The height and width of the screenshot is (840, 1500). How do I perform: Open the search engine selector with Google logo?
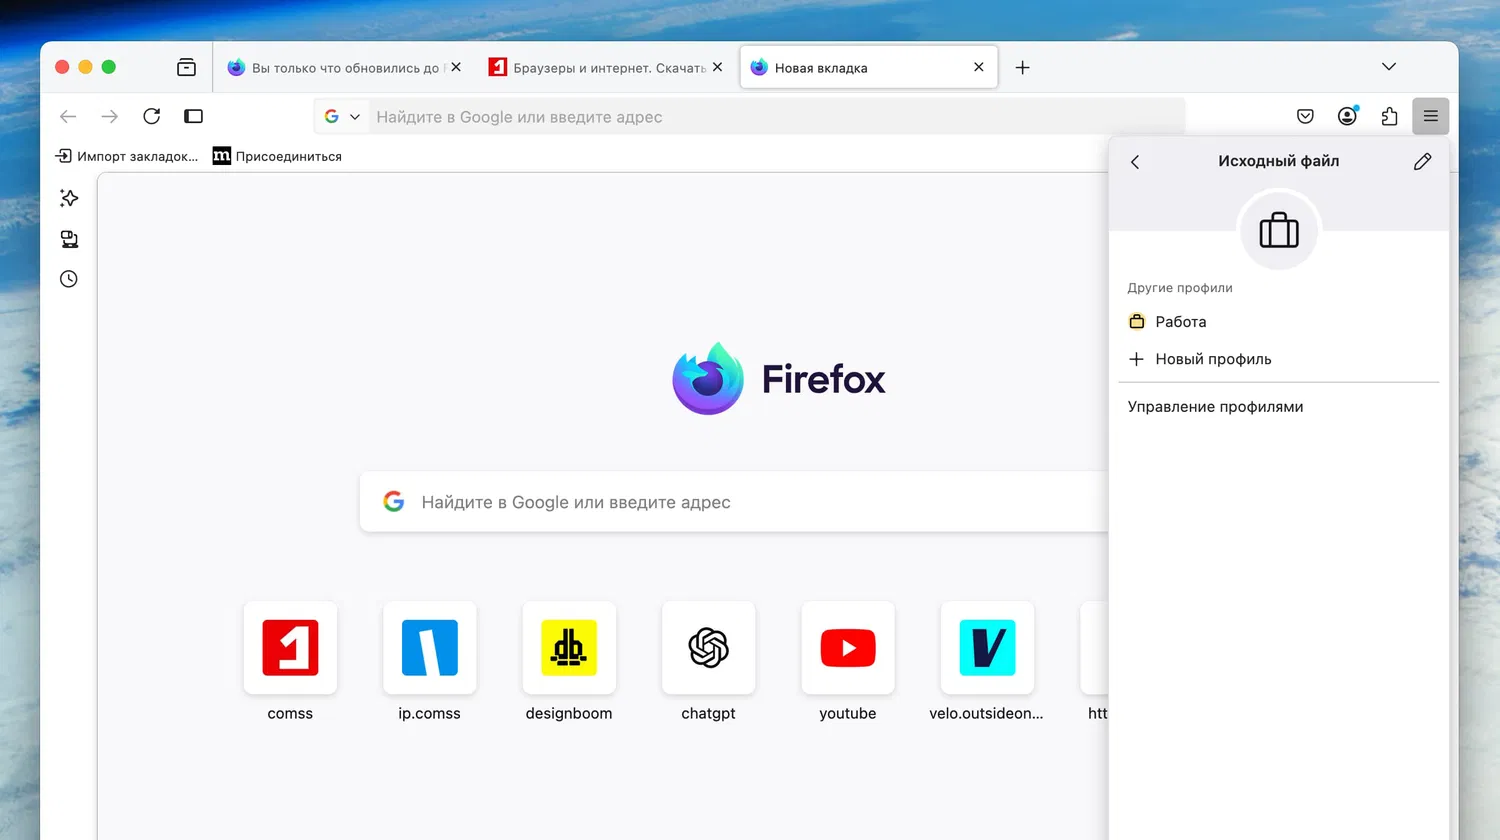[342, 116]
